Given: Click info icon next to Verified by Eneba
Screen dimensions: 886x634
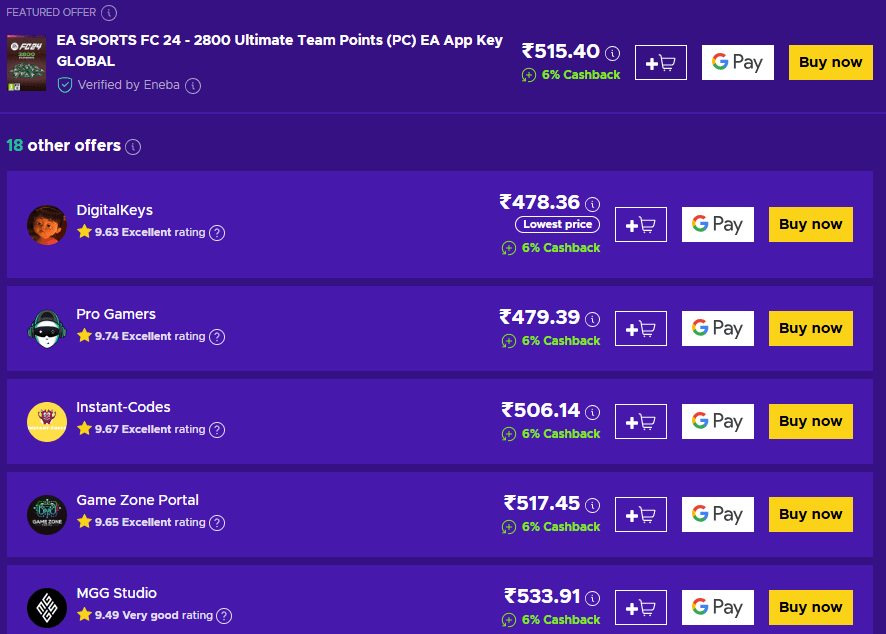Looking at the screenshot, I should click(x=193, y=86).
